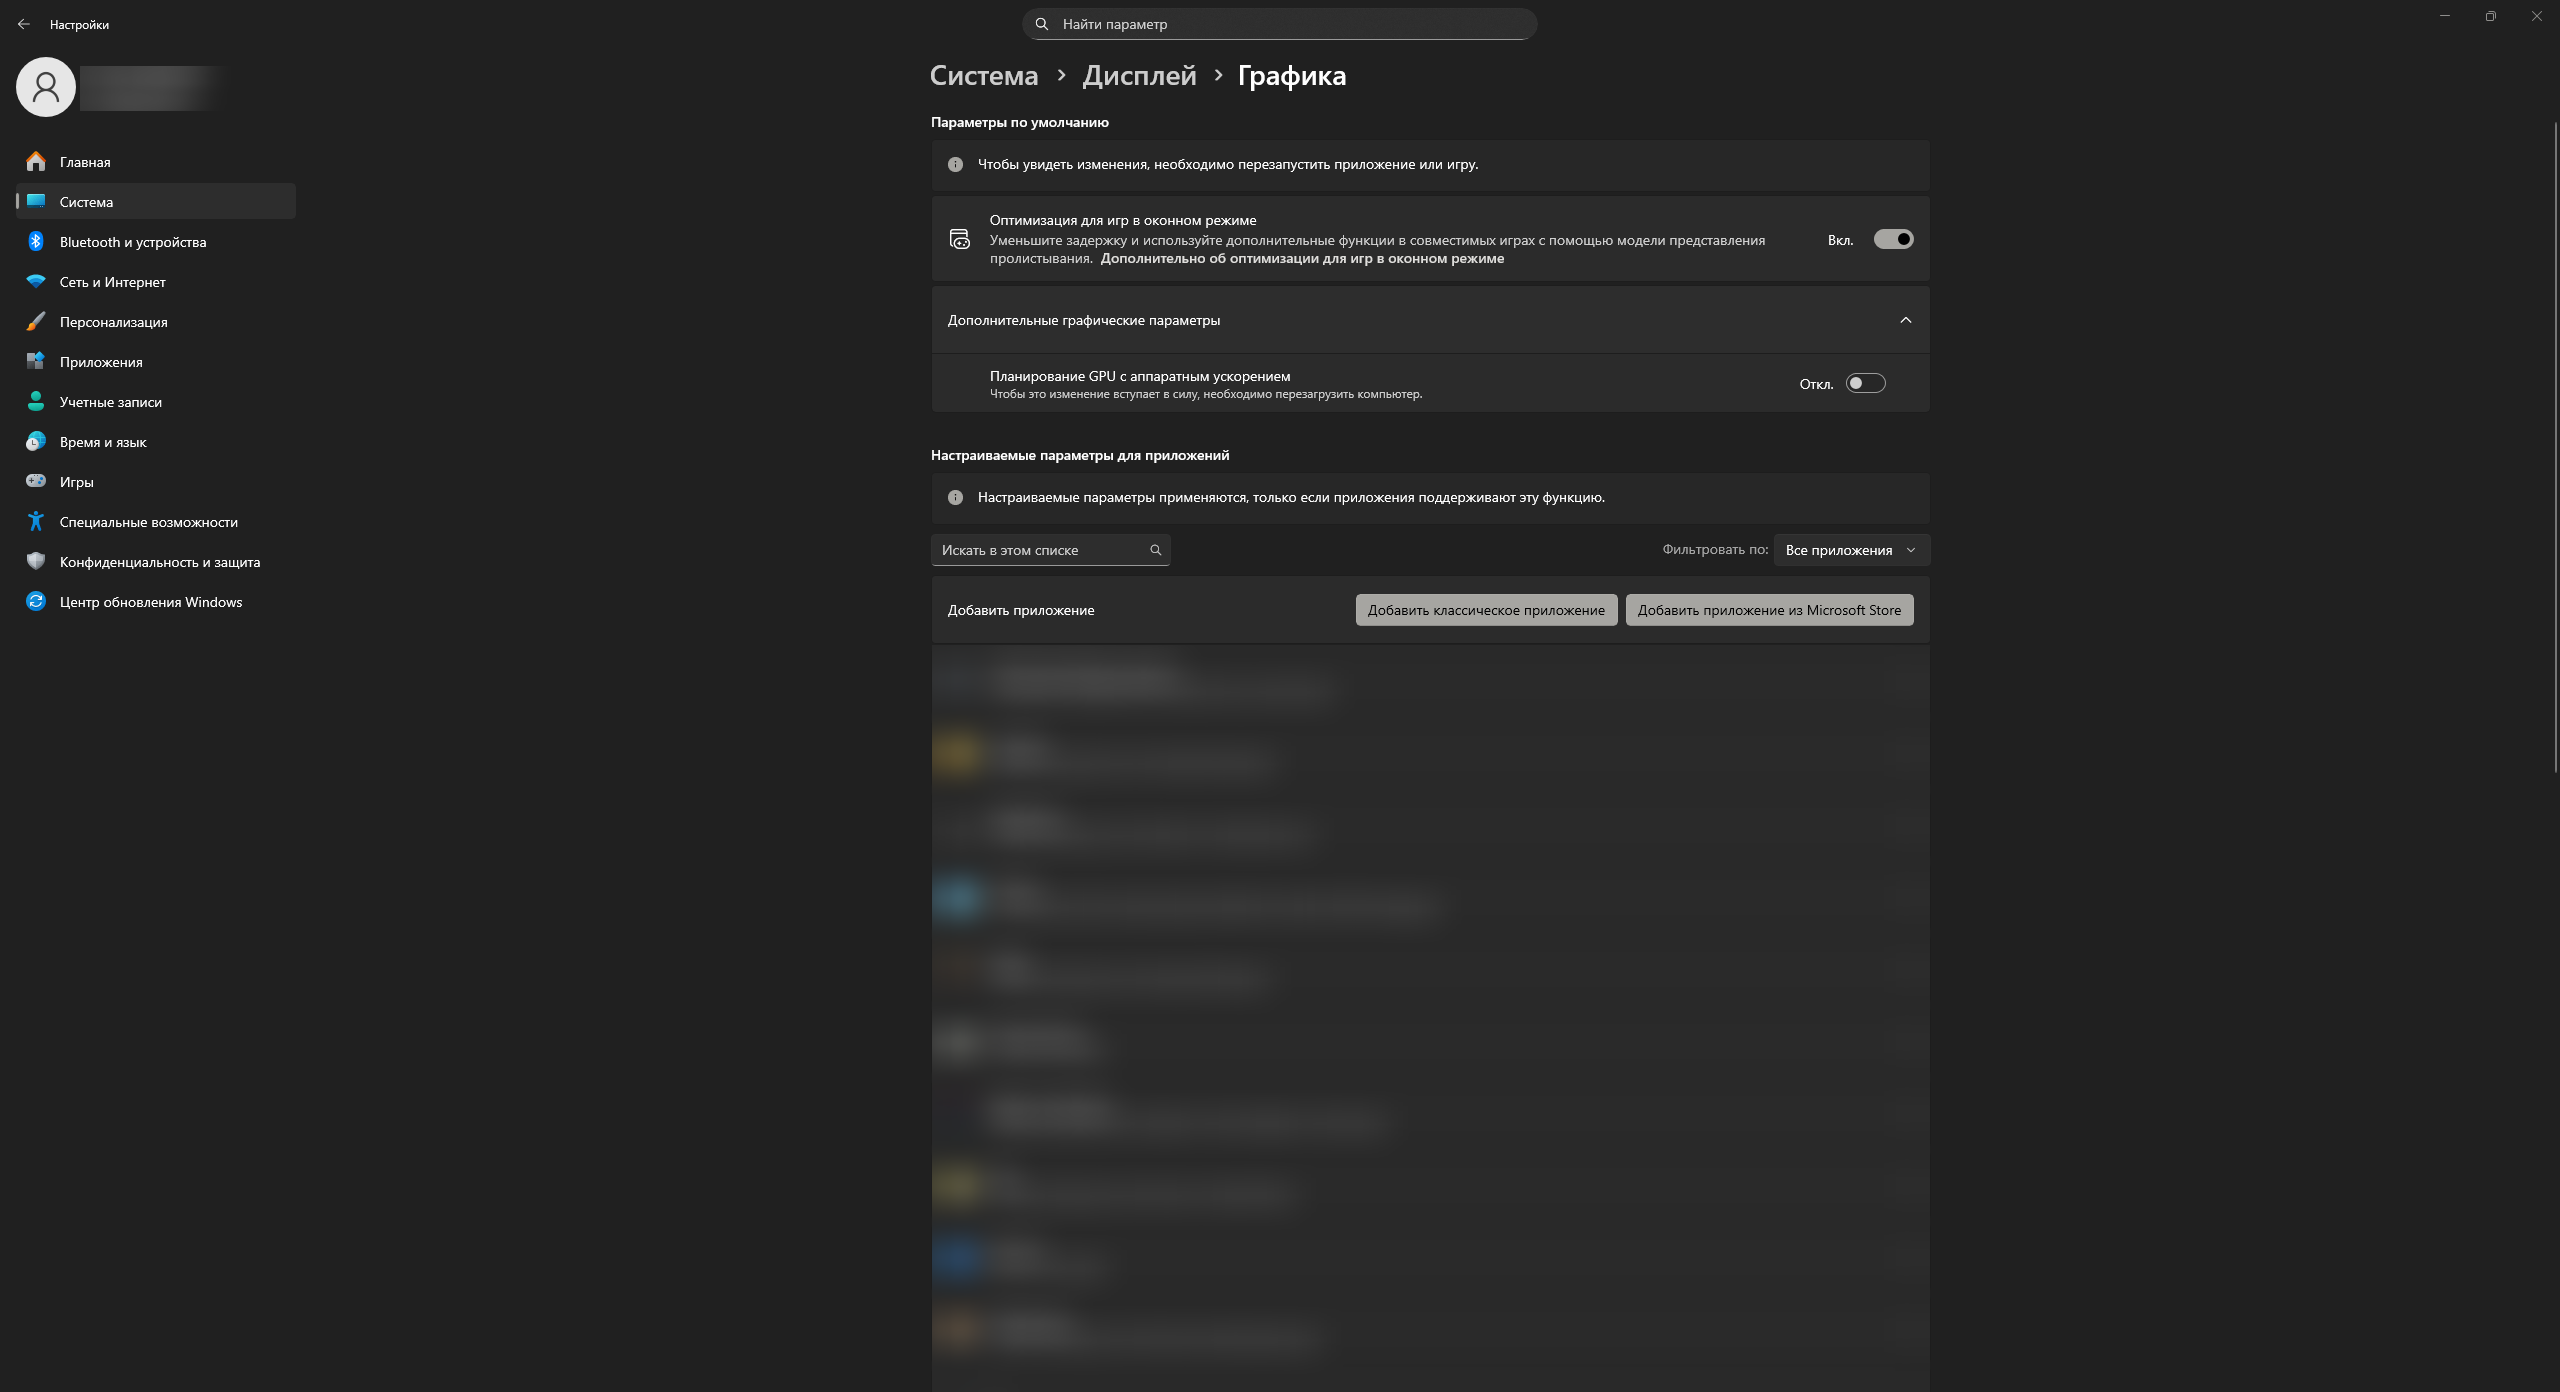Click the Специальные возможности accessibility icon
This screenshot has width=2560, height=1392.
click(36, 521)
